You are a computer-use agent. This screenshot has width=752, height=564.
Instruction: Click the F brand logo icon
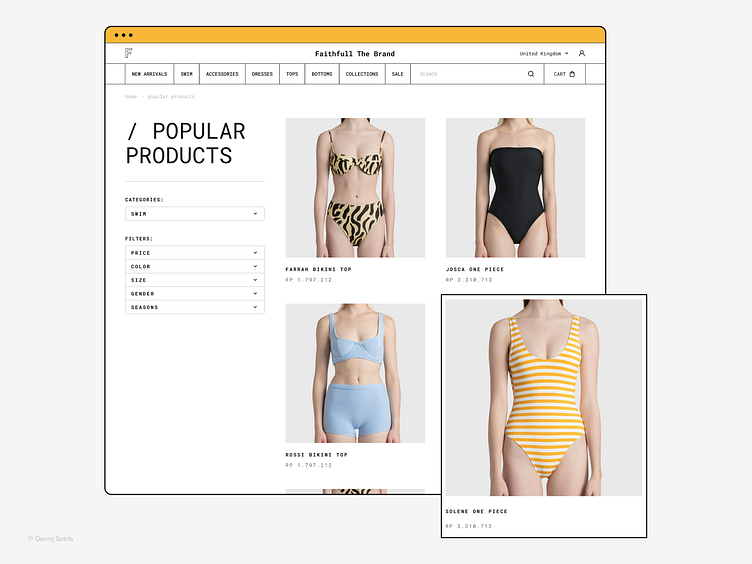coord(129,53)
